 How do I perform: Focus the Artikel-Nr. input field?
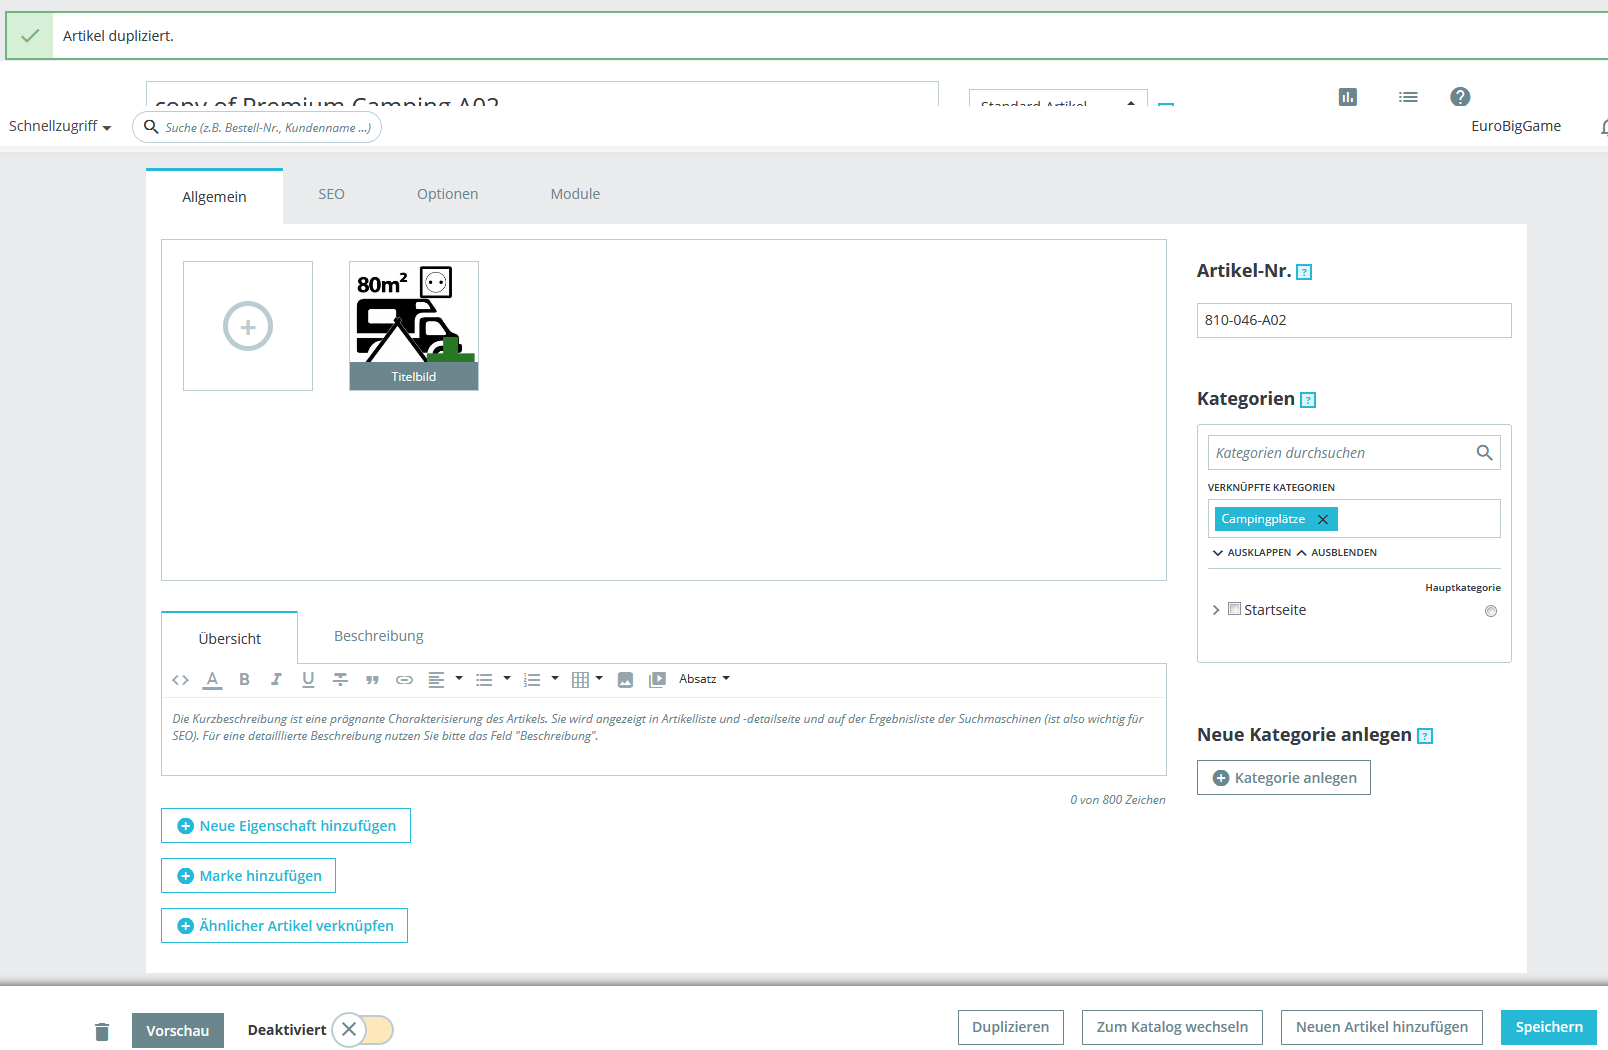point(1354,321)
